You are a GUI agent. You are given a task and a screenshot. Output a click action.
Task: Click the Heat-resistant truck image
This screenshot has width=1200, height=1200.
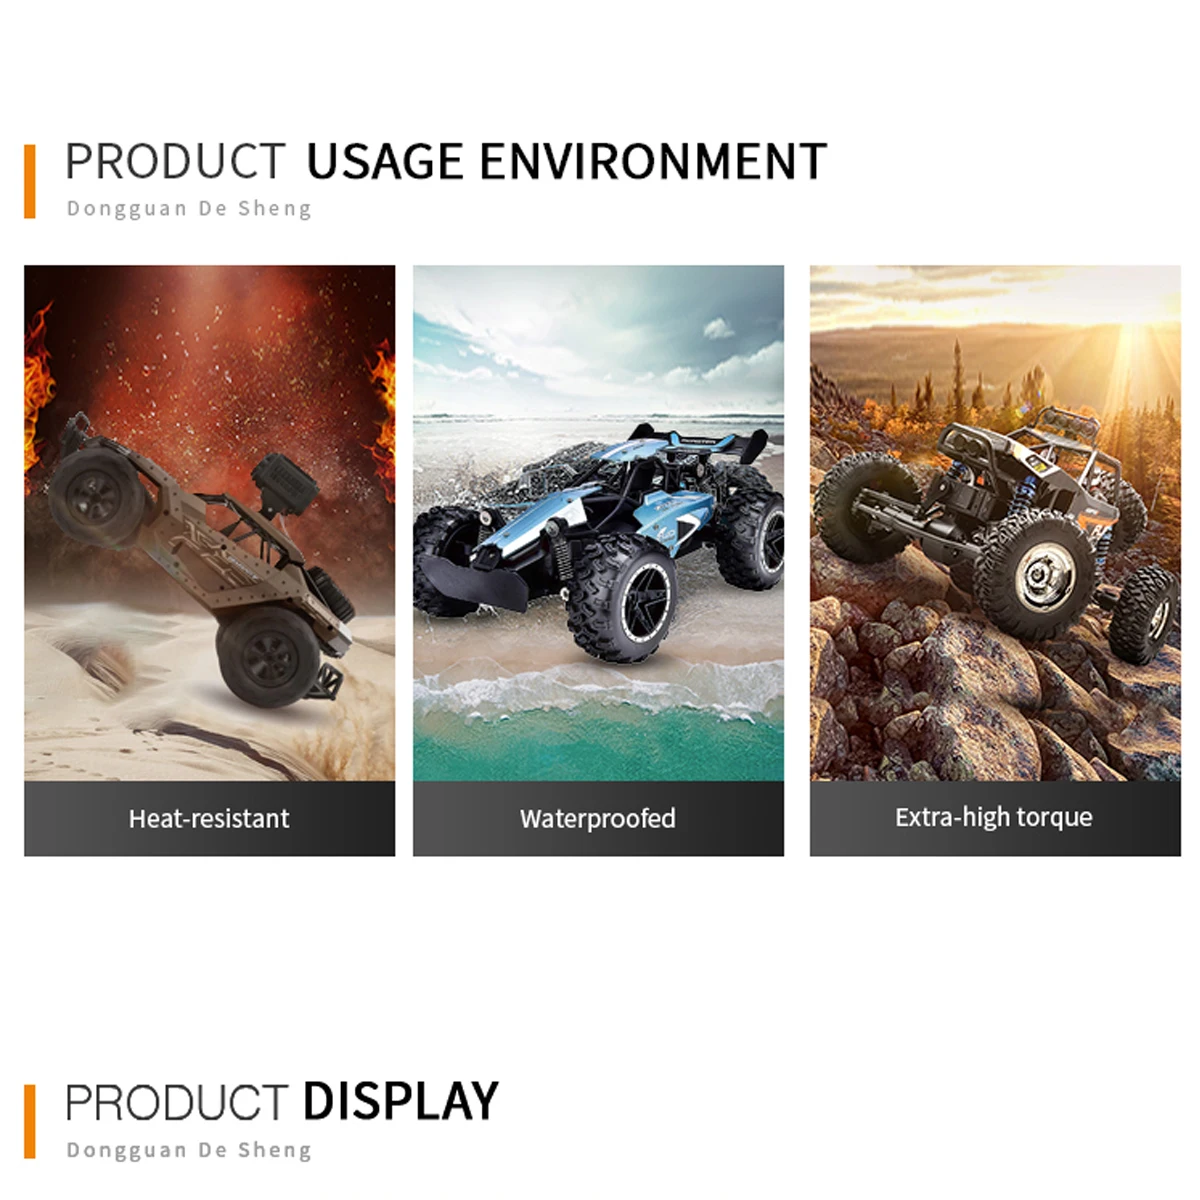[x=209, y=523]
